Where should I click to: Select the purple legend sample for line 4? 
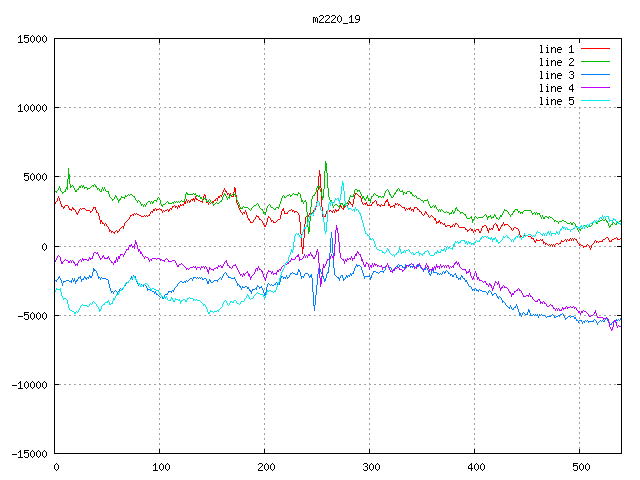(595, 88)
